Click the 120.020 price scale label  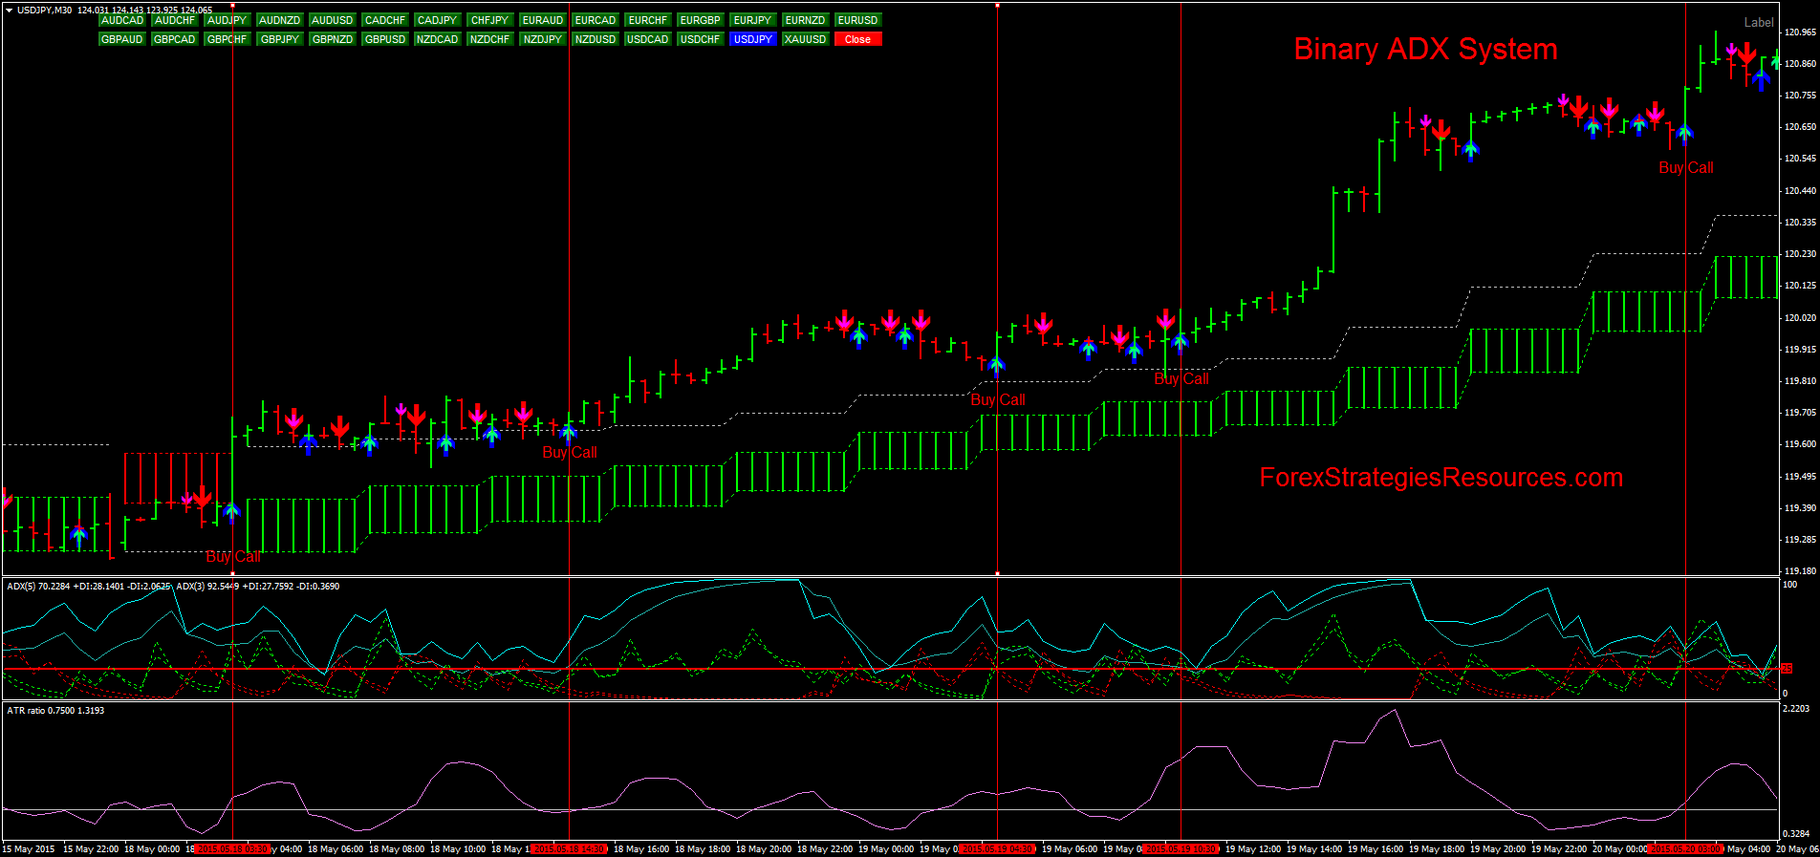click(1800, 318)
